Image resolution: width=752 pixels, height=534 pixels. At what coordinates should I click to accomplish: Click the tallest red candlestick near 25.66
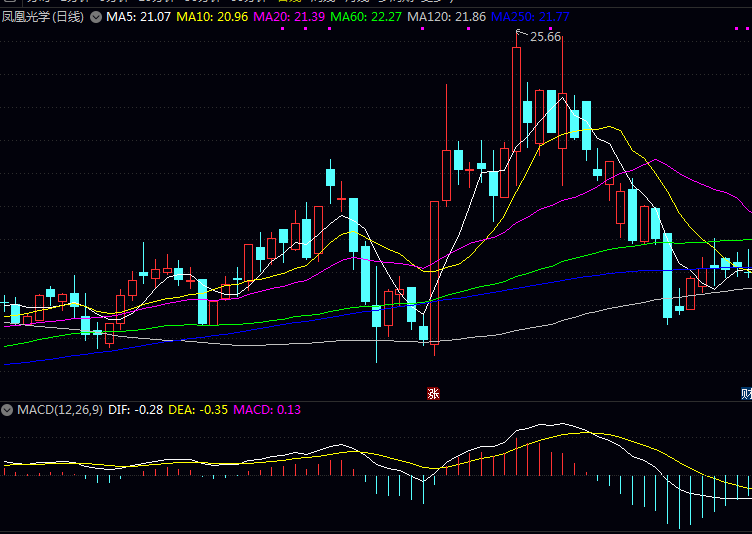coord(517,100)
